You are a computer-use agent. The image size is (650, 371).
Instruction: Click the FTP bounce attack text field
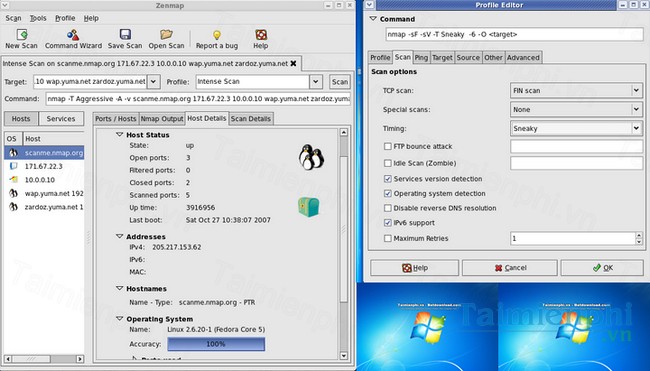[x=577, y=146]
